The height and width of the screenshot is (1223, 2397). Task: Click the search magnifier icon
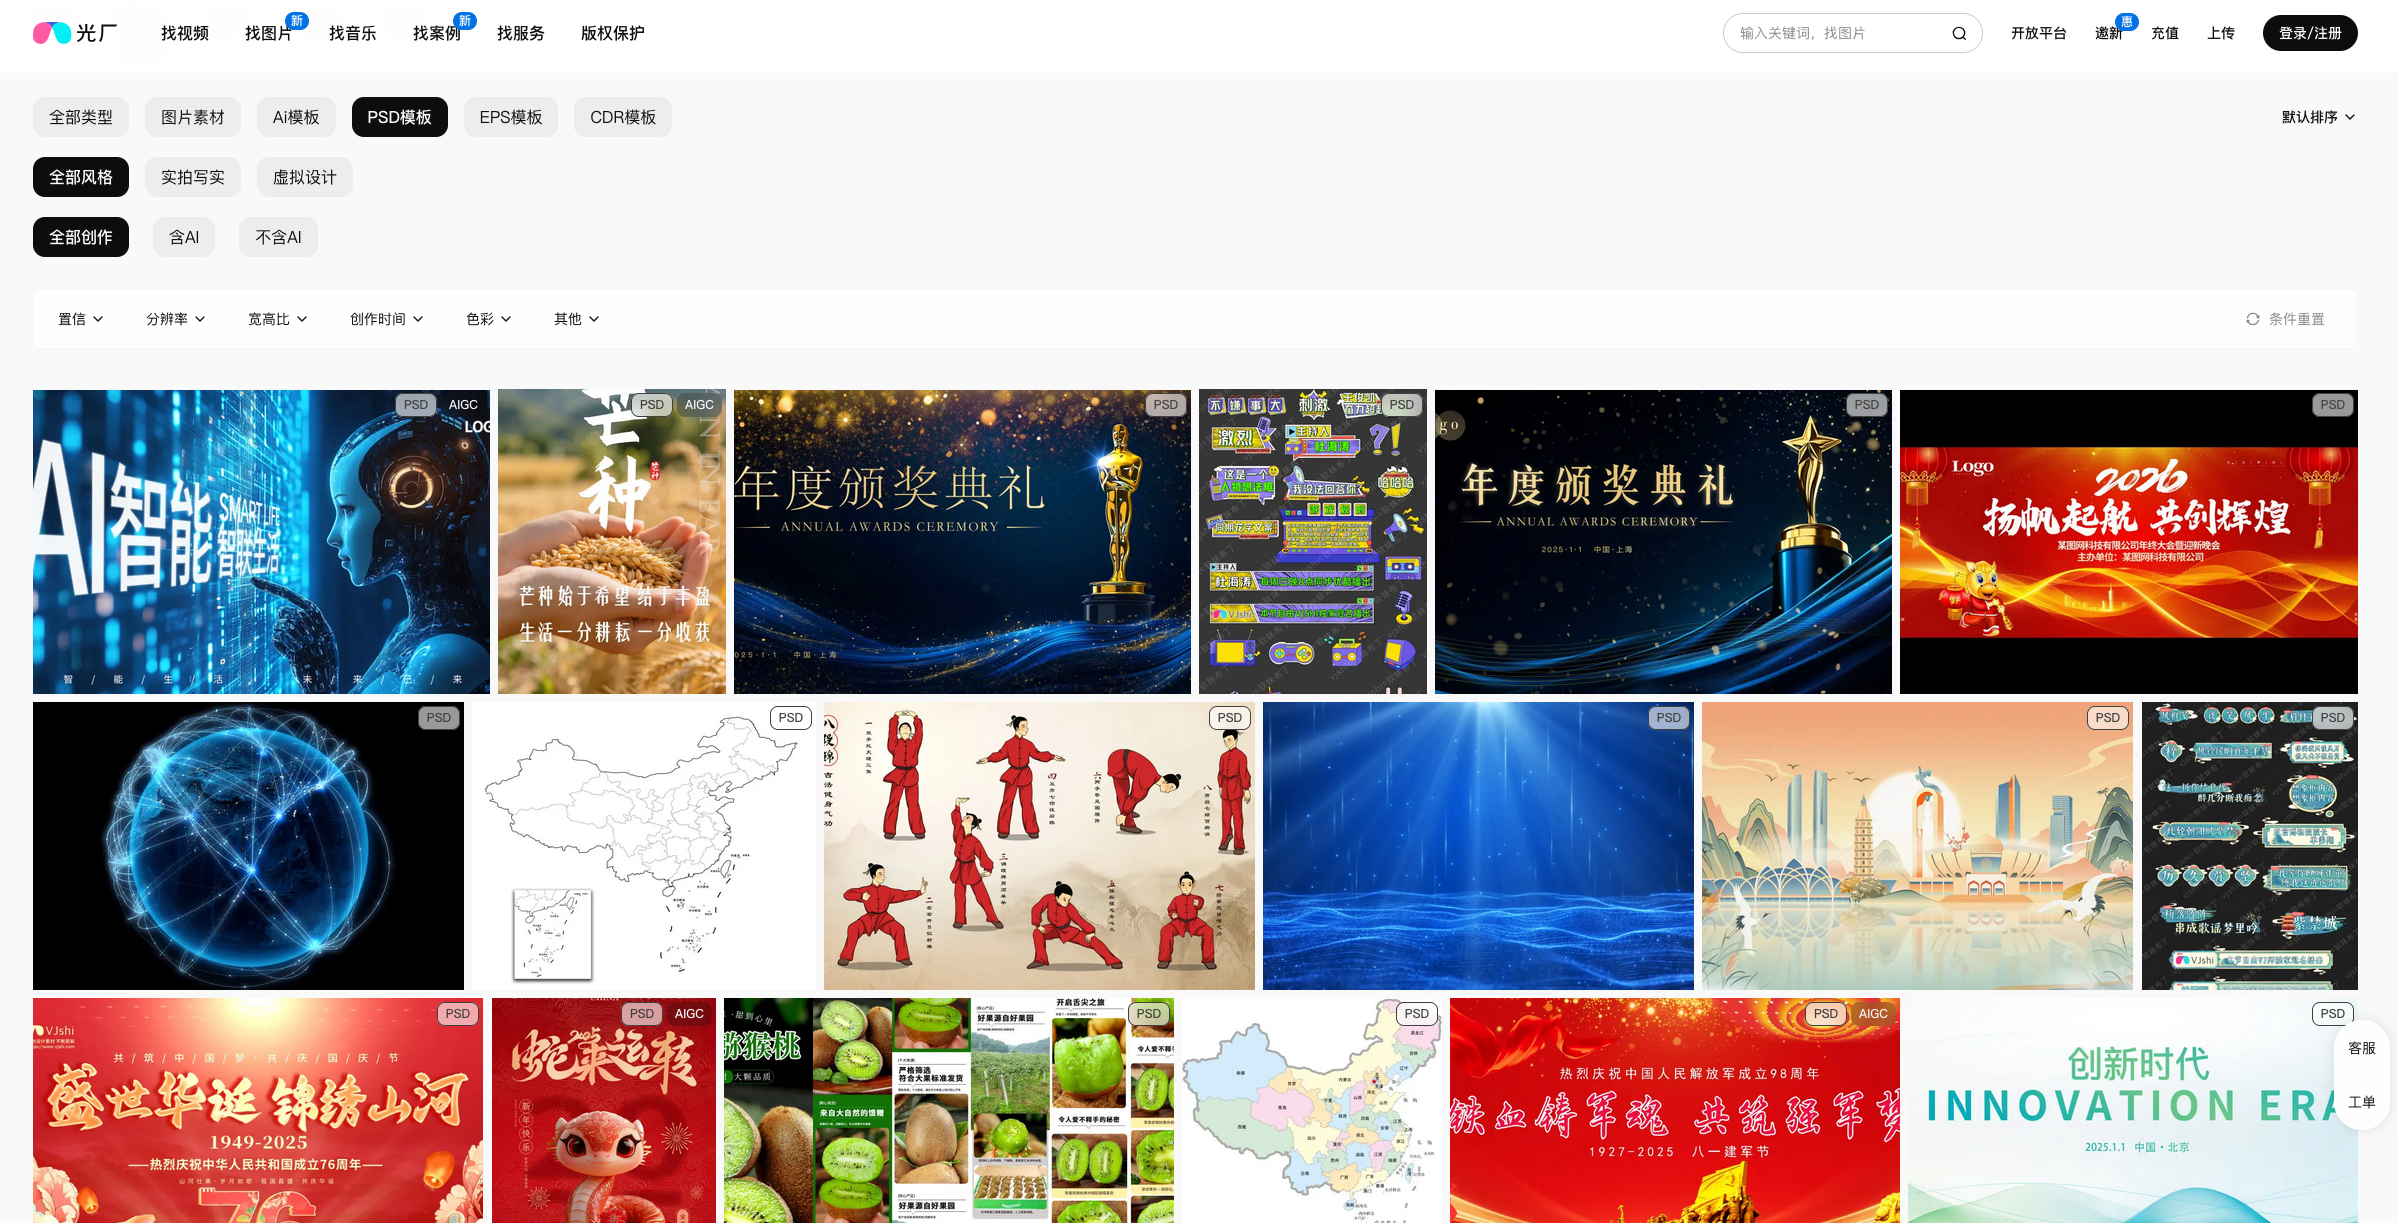click(x=1958, y=33)
